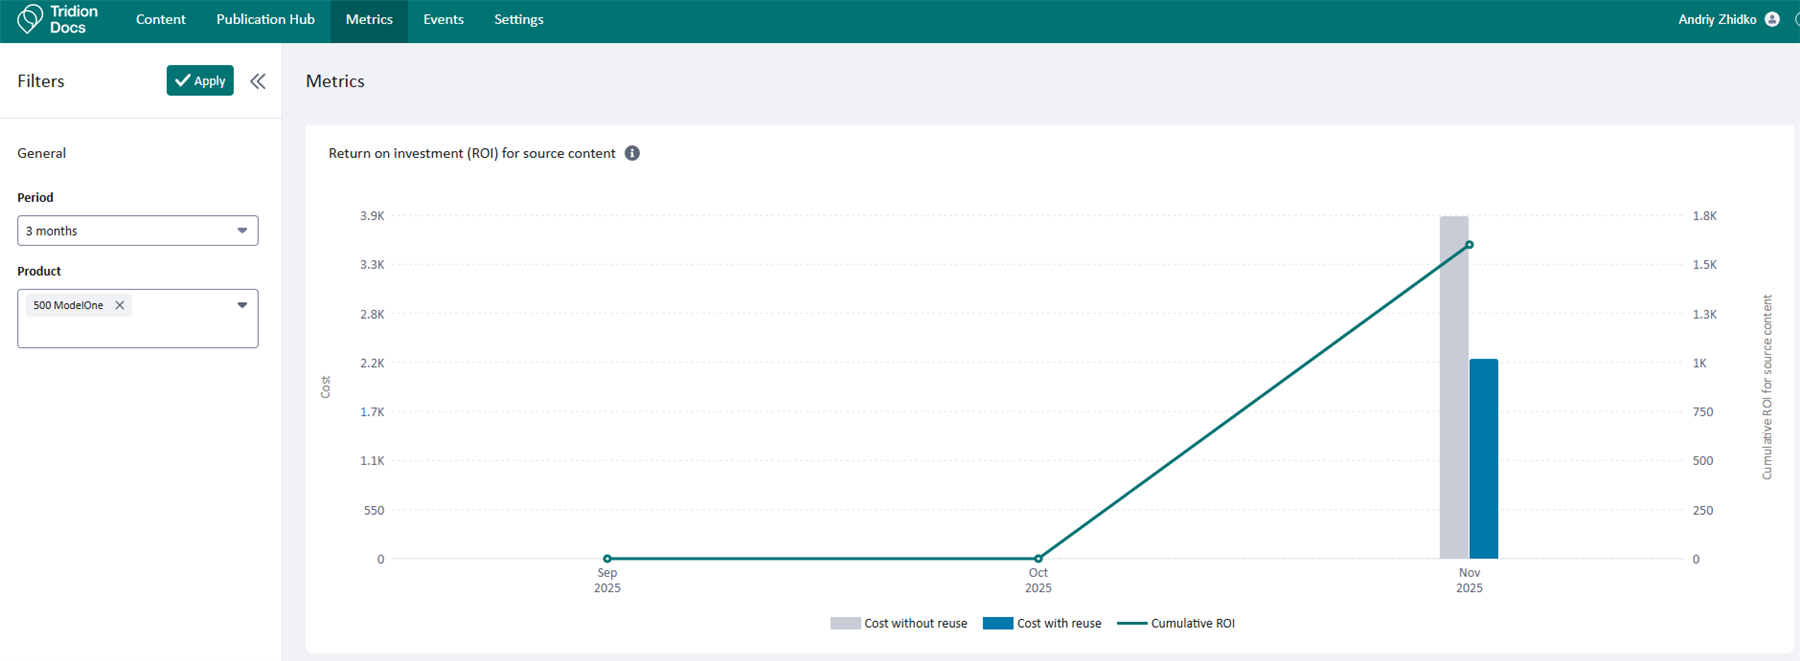Expand the Product dropdown arrow
Image resolution: width=1800 pixels, height=661 pixels.
click(x=242, y=305)
